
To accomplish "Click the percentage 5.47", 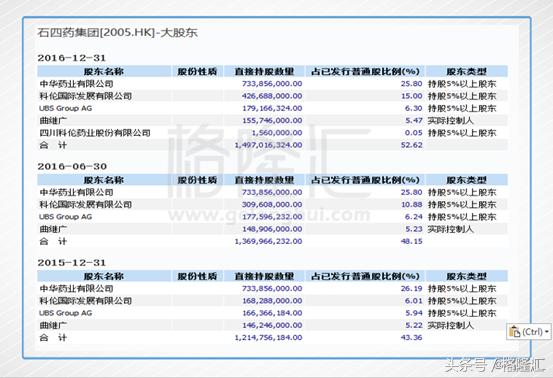I will click(x=414, y=121).
